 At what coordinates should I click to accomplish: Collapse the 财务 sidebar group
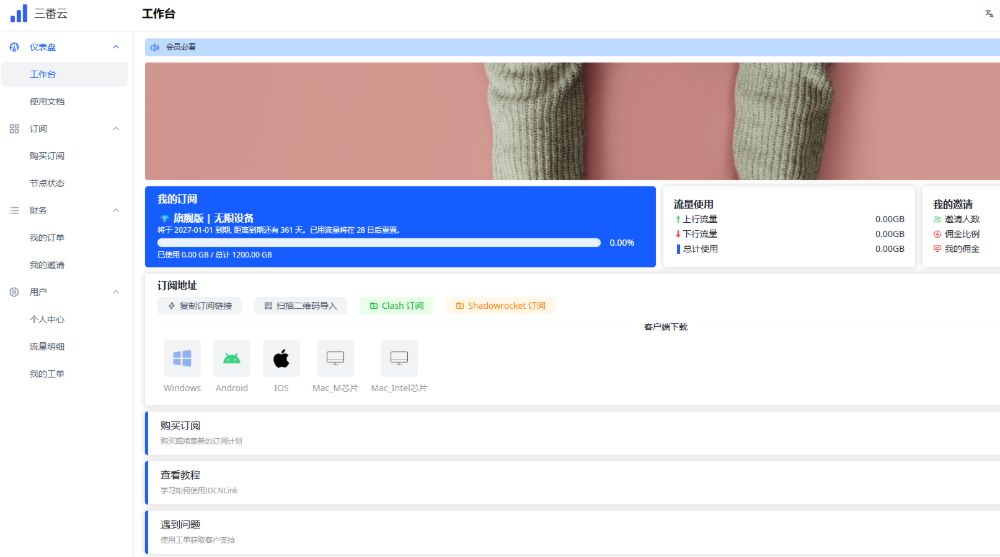(116, 211)
